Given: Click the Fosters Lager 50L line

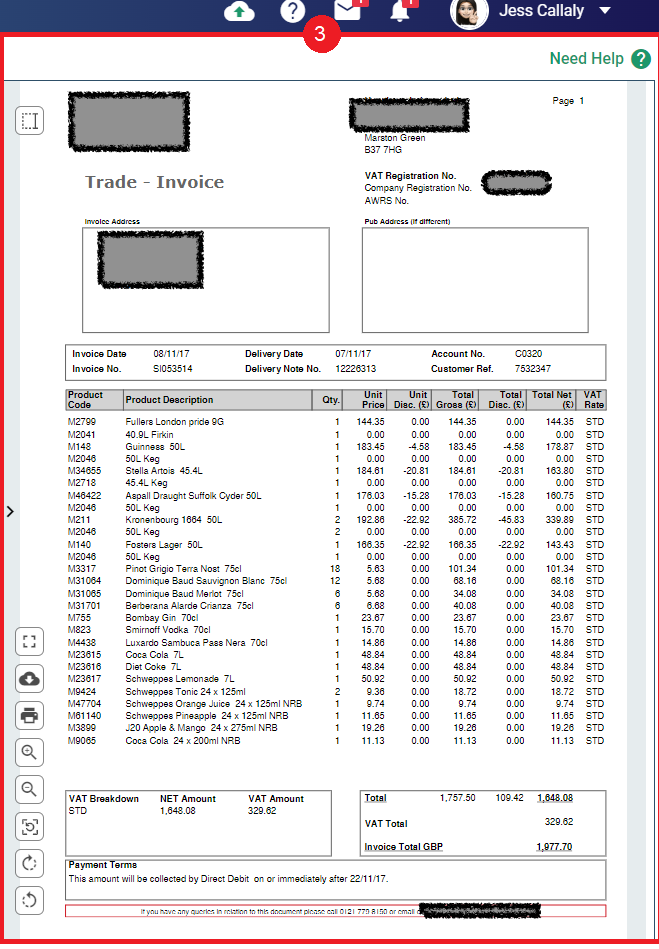Looking at the screenshot, I should (336, 545).
